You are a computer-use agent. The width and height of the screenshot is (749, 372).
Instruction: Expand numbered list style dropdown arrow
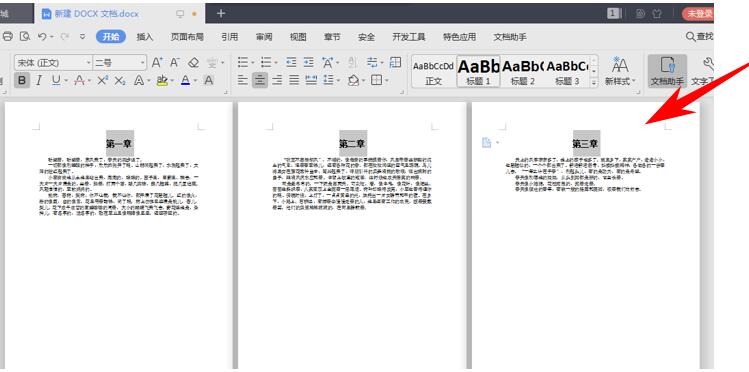(276, 63)
